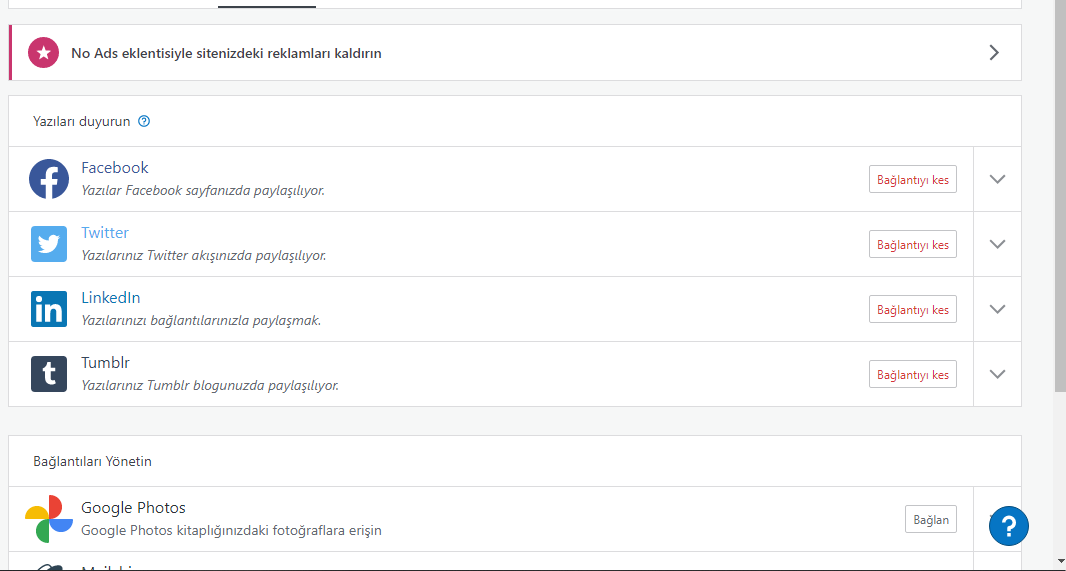The height and width of the screenshot is (571, 1066).
Task: Click the LinkedIn logo icon
Action: [49, 309]
